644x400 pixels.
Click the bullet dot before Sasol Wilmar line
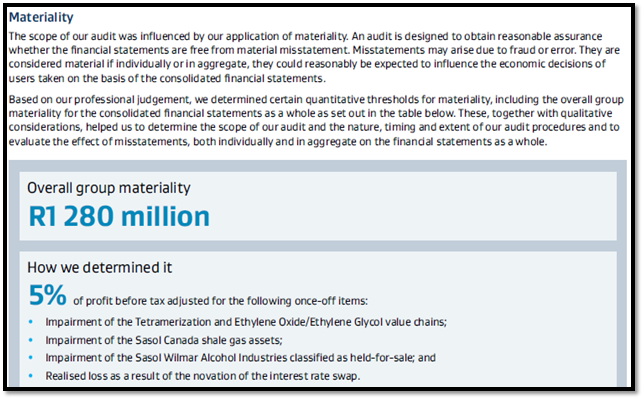31,358
